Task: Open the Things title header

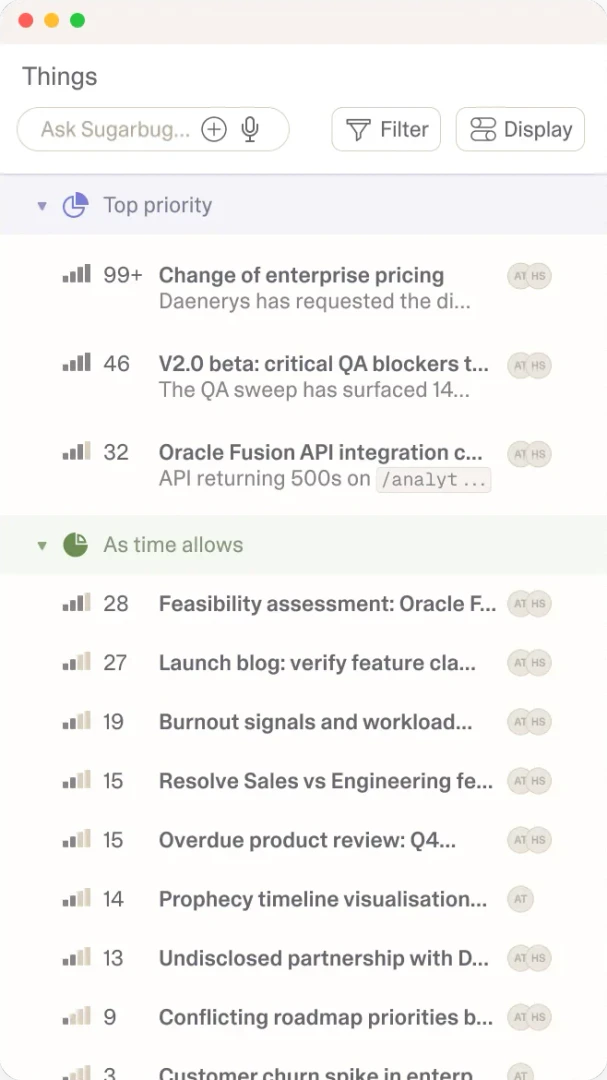Action: (x=59, y=76)
